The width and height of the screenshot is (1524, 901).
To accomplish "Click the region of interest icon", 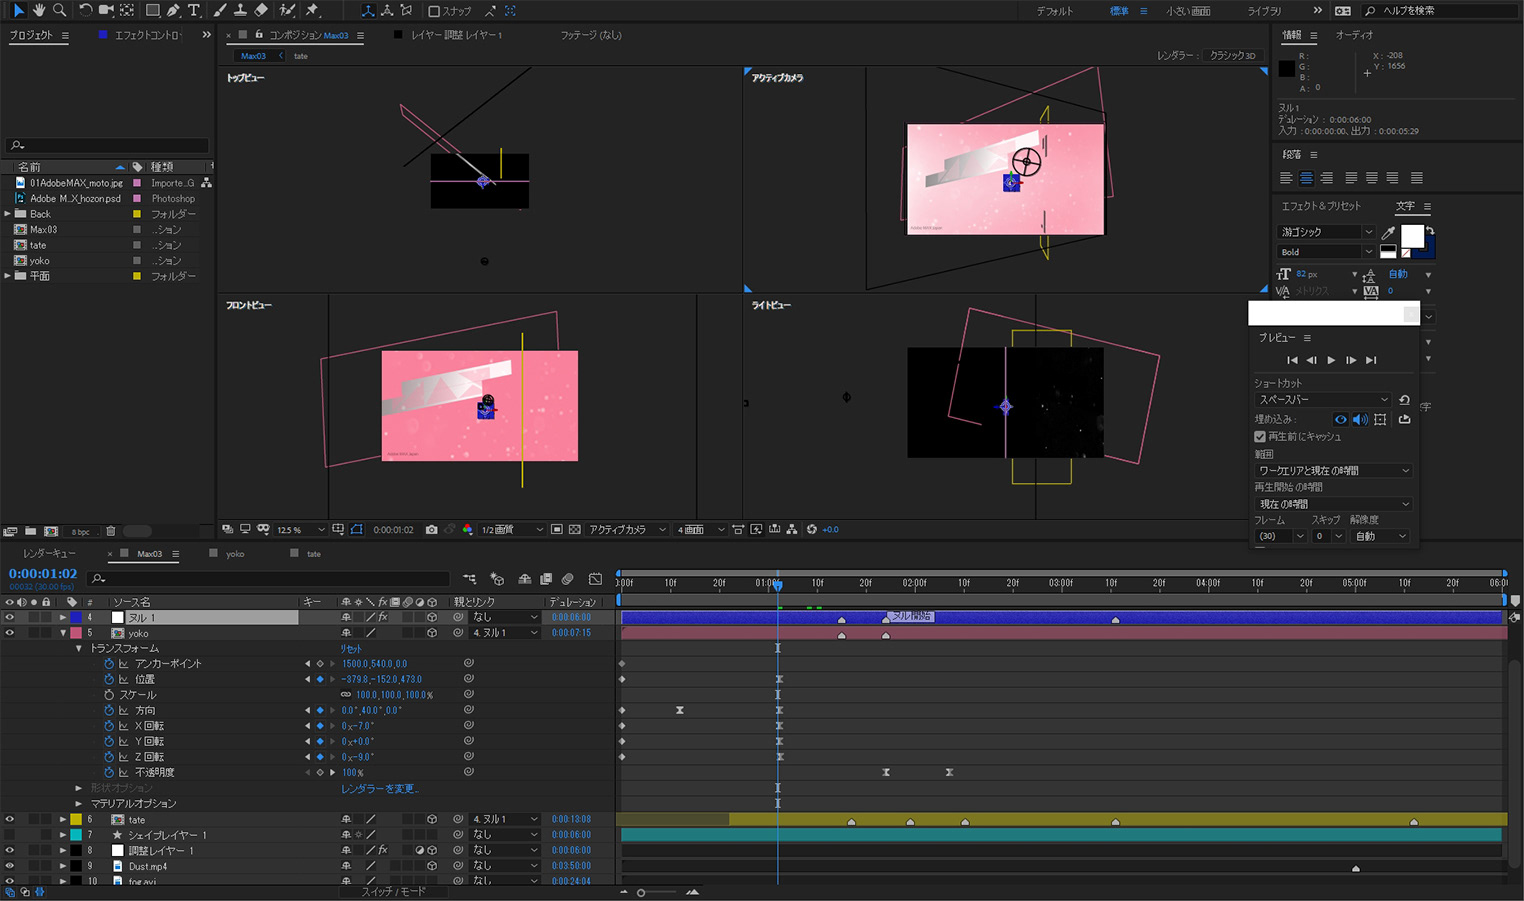I will [x=557, y=529].
